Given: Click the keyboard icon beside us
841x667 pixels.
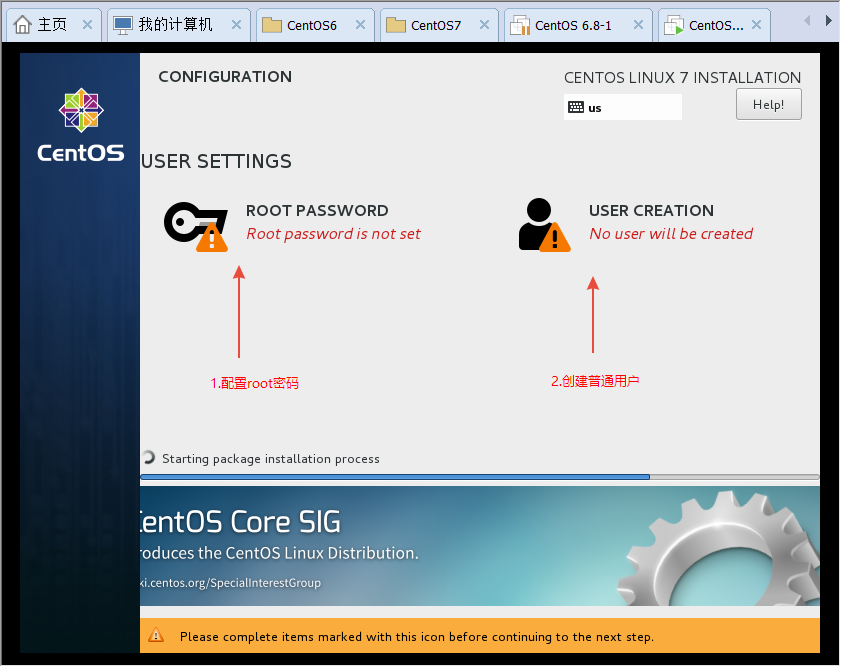Looking at the screenshot, I should click(x=576, y=107).
